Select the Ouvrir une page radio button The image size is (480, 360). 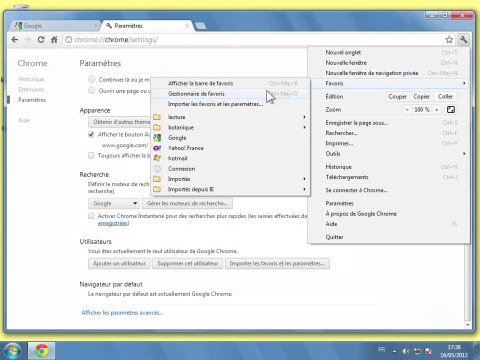[91, 90]
